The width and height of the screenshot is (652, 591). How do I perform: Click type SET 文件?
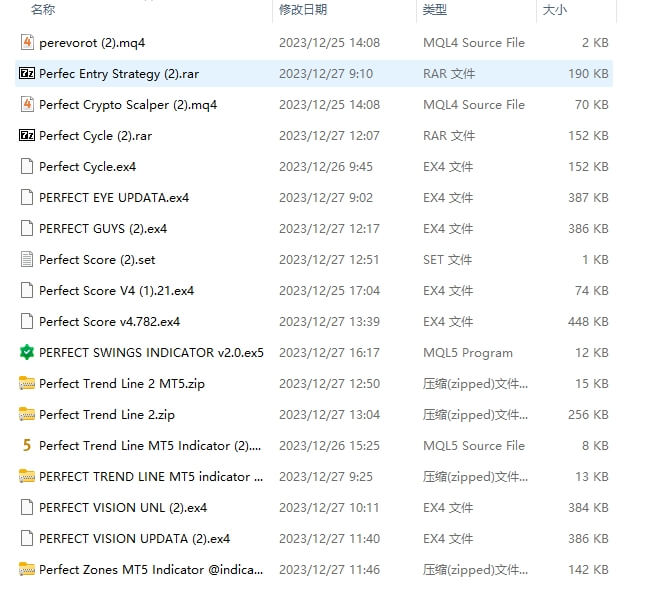tap(447, 260)
